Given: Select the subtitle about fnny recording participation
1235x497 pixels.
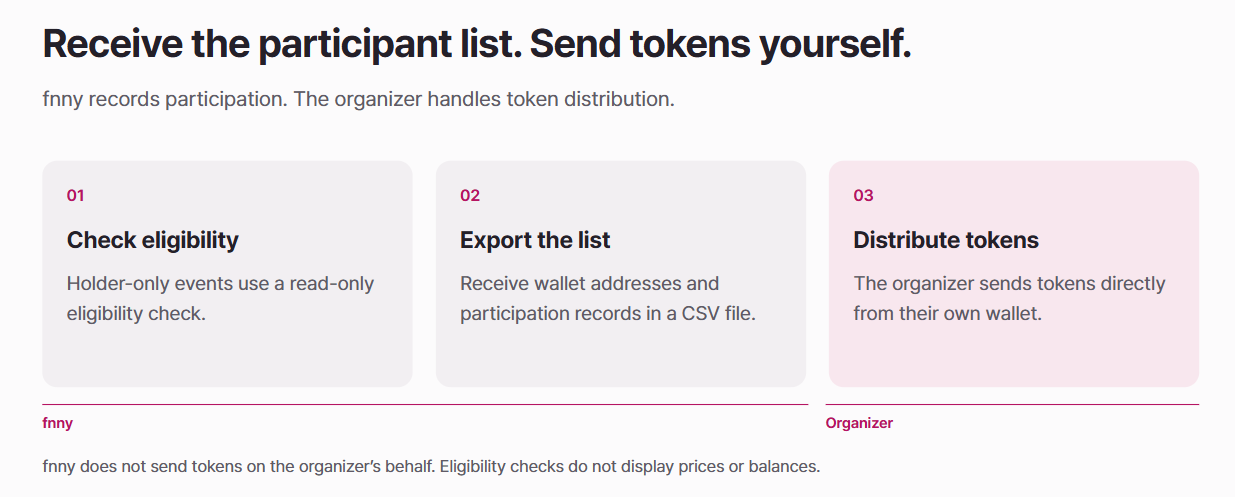Looking at the screenshot, I should (x=359, y=100).
